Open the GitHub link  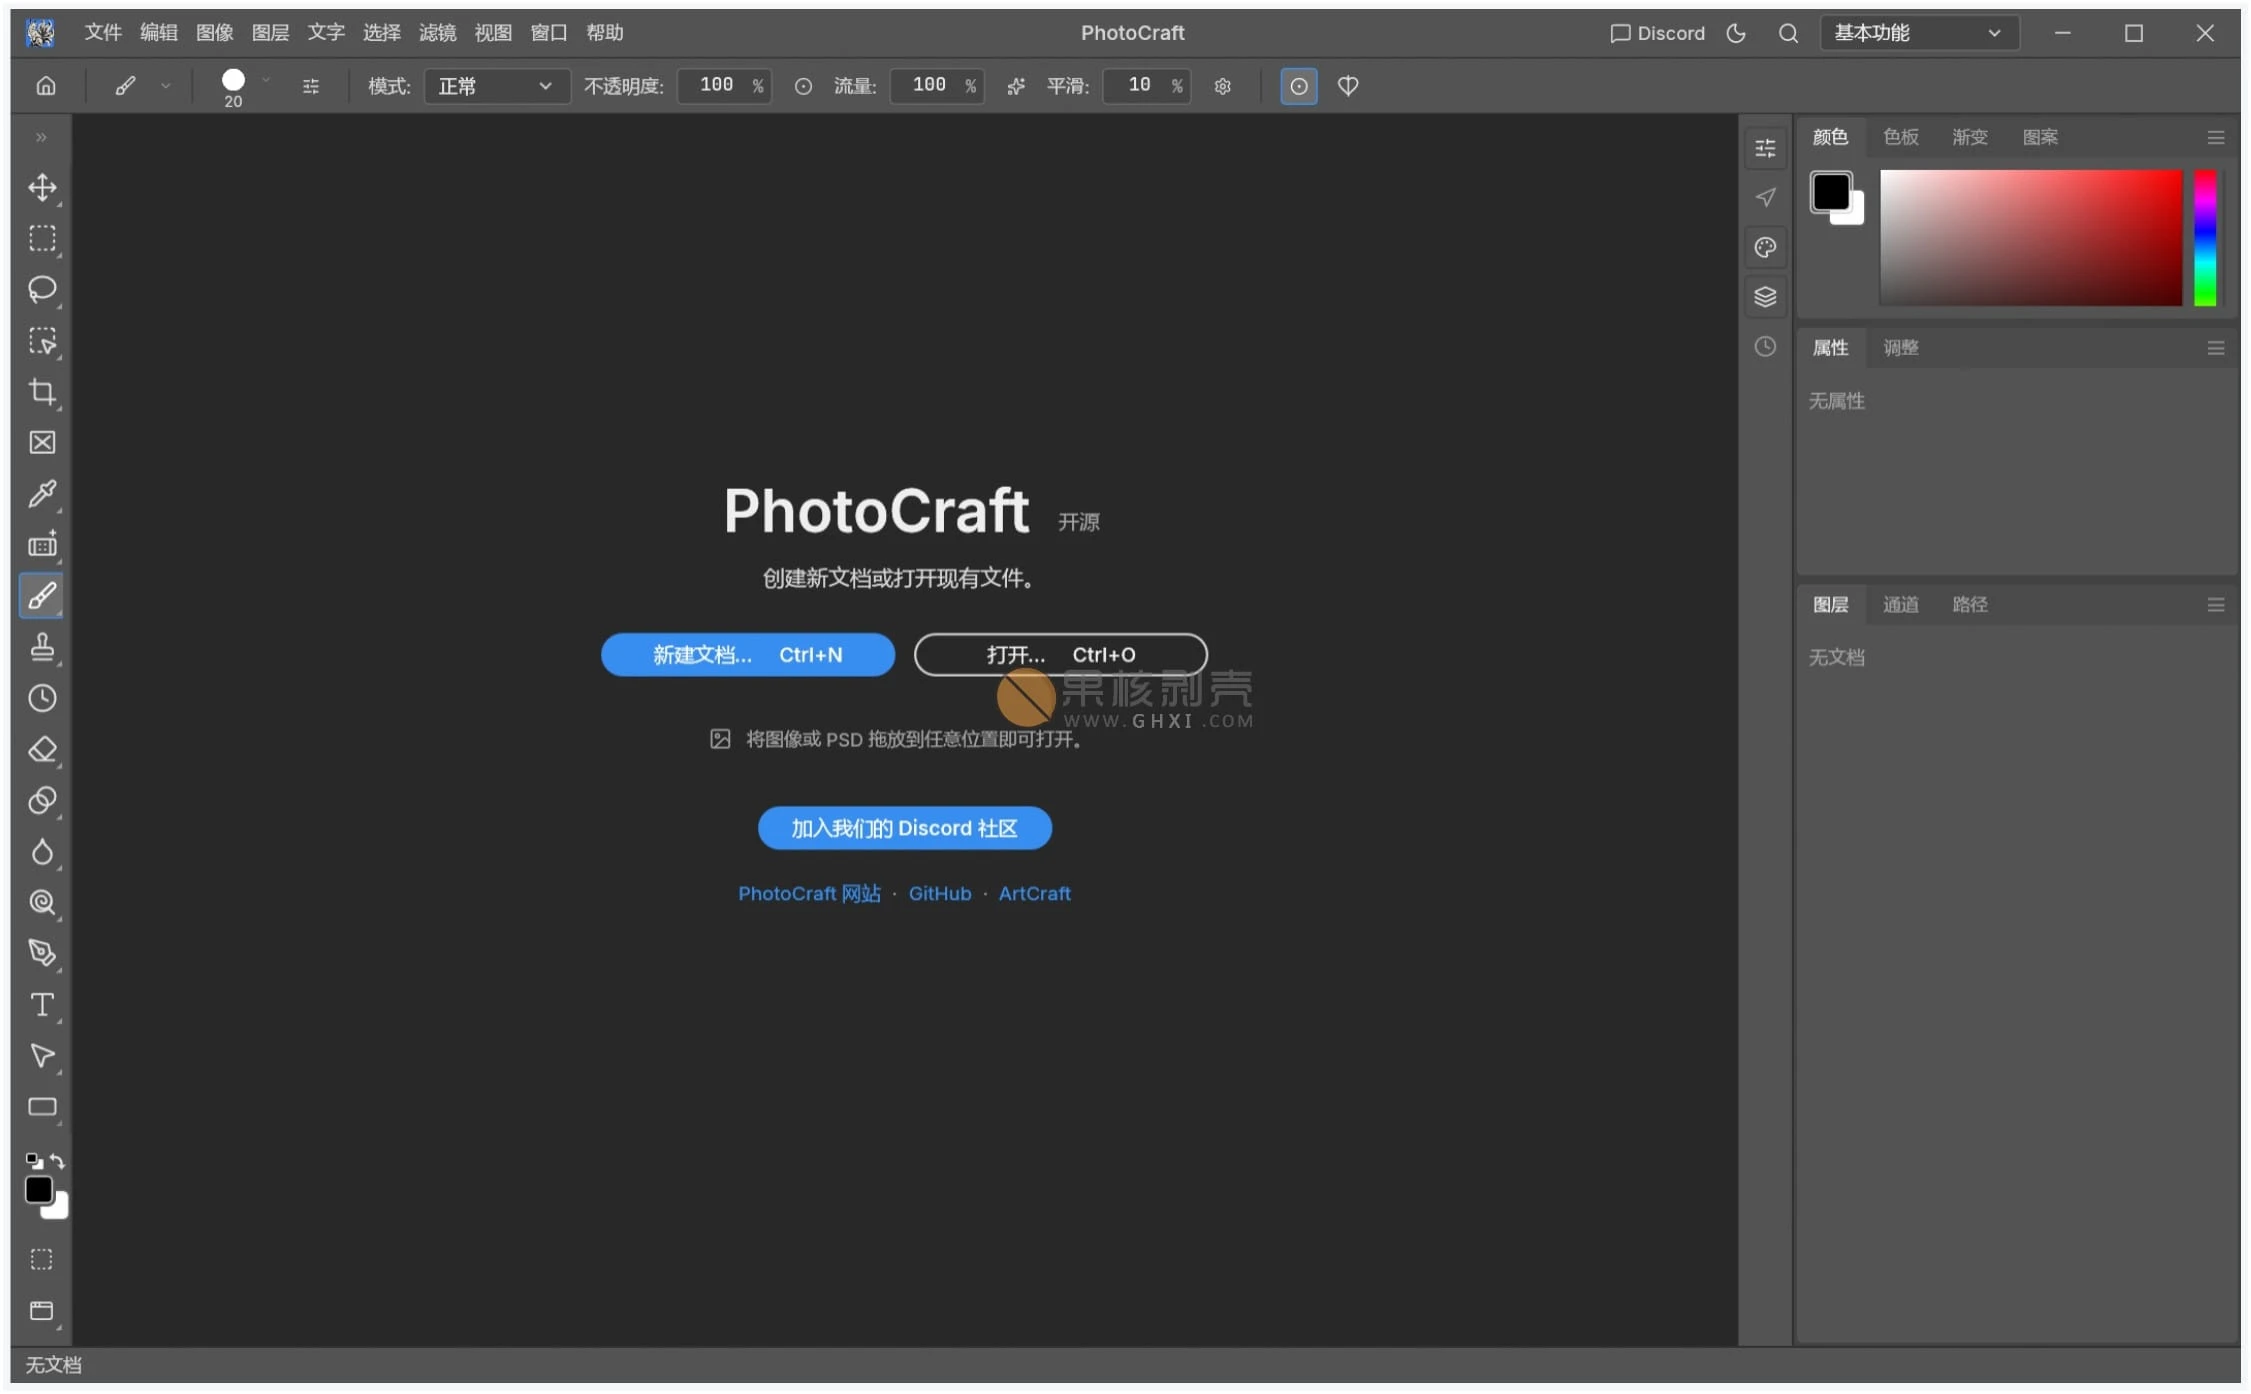pyautogui.click(x=940, y=894)
